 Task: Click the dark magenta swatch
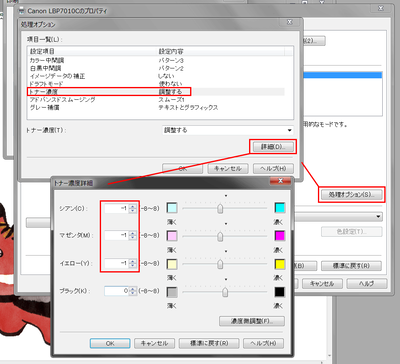point(280,236)
